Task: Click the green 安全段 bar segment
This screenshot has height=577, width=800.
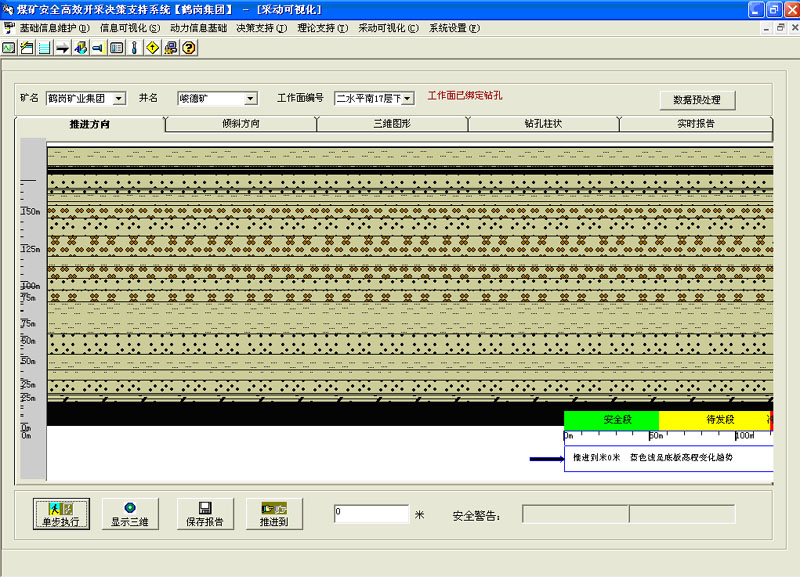Action: pyautogui.click(x=611, y=420)
